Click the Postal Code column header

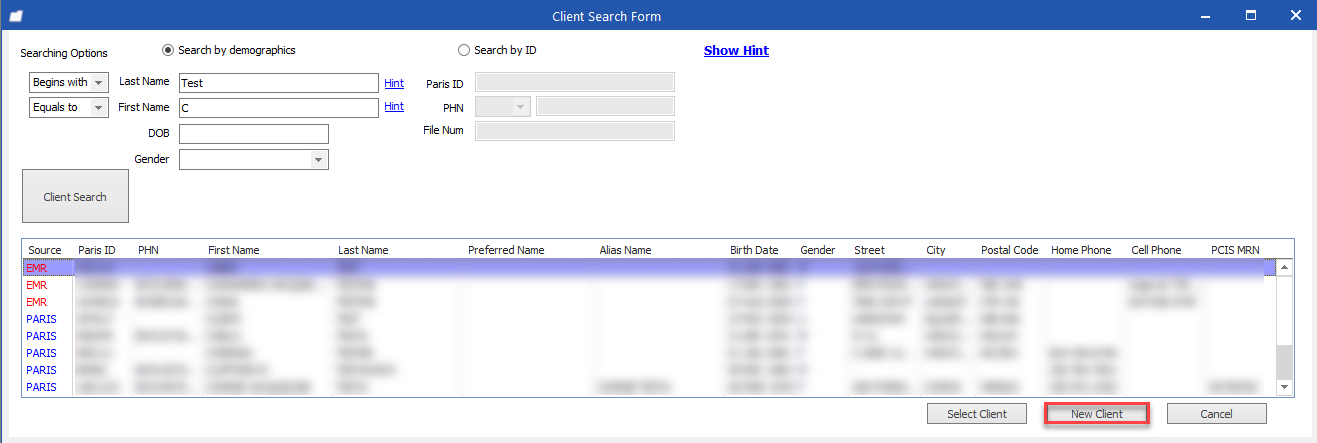(x=1010, y=250)
